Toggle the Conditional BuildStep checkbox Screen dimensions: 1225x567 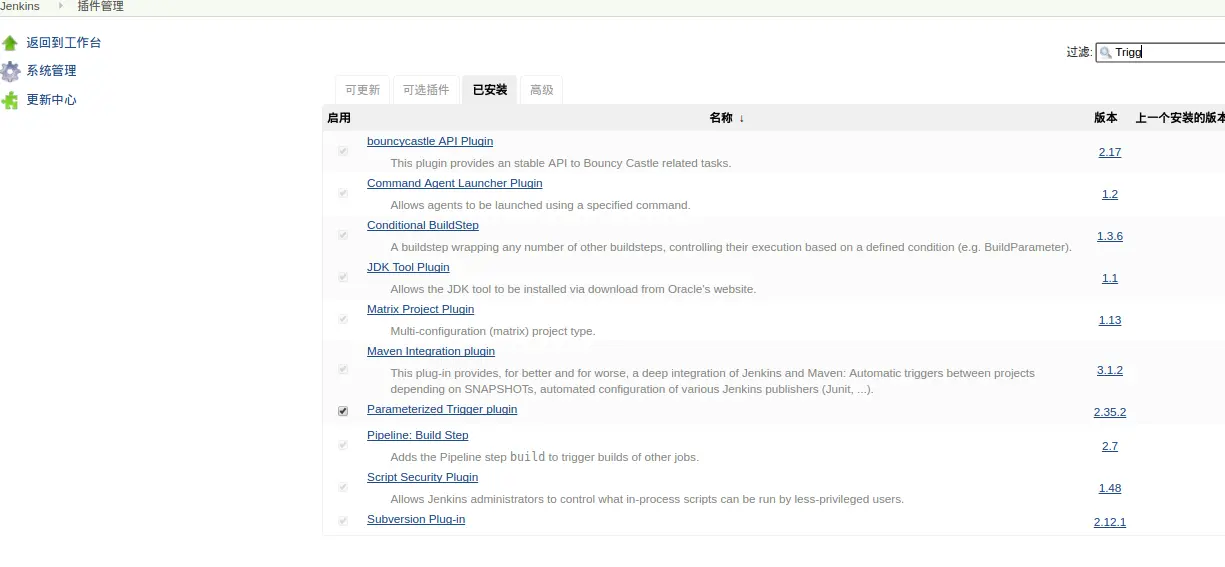(x=343, y=235)
